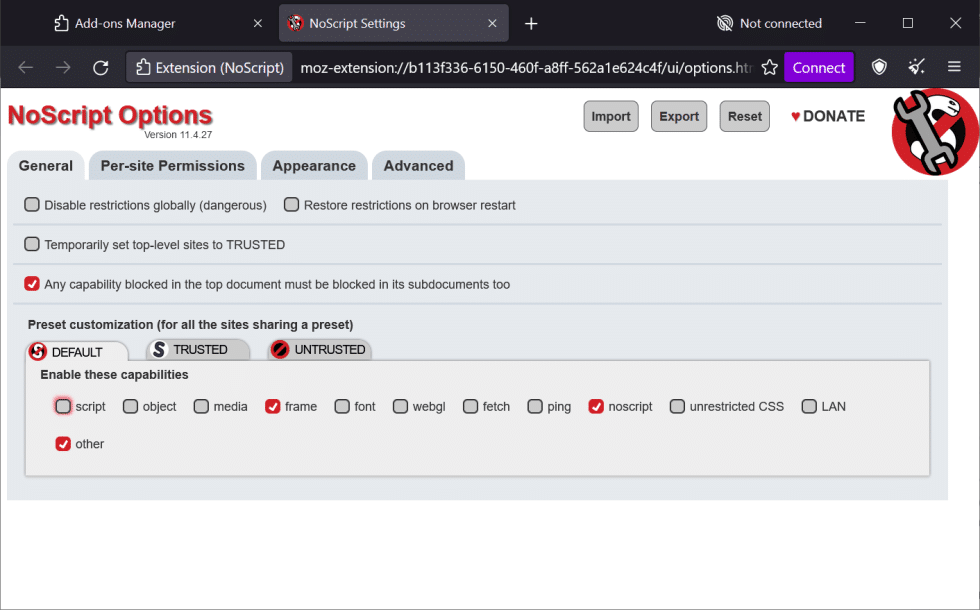980x610 pixels.
Task: Reload the current page
Action: pos(101,68)
